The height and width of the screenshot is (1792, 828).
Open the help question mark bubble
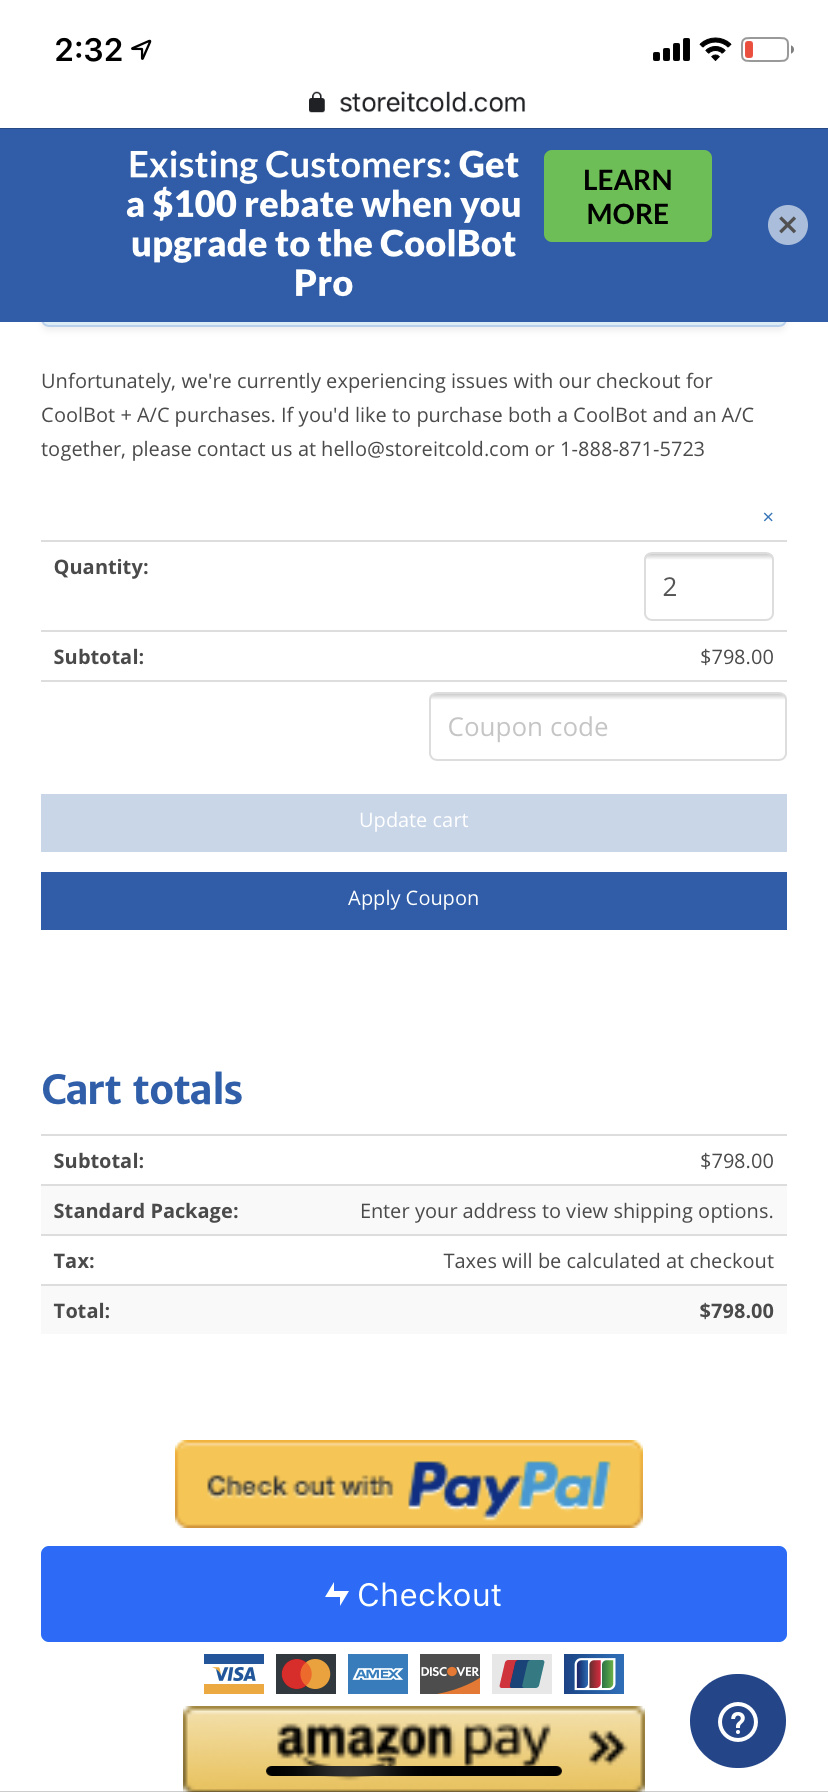click(738, 1721)
